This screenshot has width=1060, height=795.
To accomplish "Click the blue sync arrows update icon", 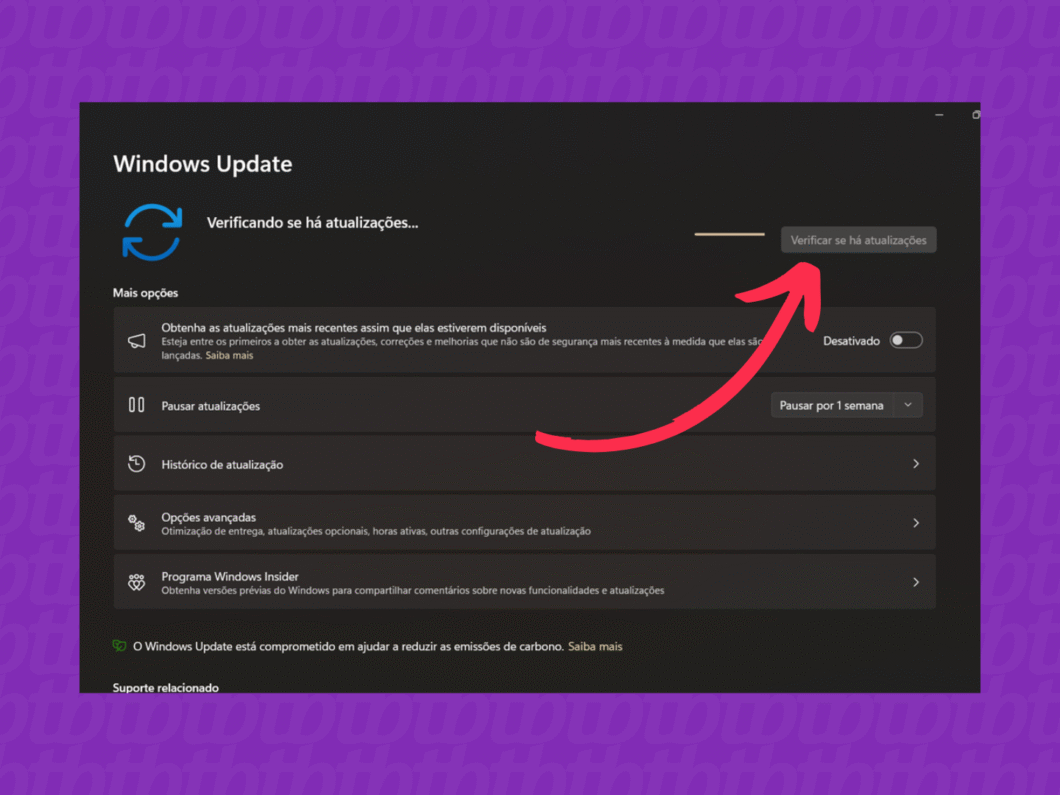I will [x=152, y=233].
